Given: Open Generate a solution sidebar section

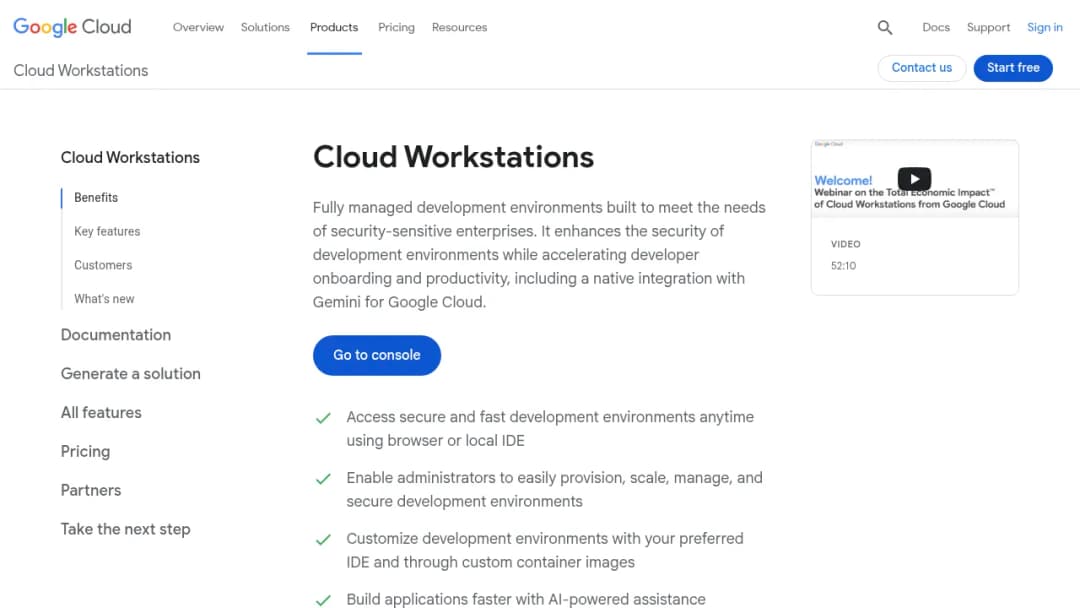Looking at the screenshot, I should click(131, 374).
